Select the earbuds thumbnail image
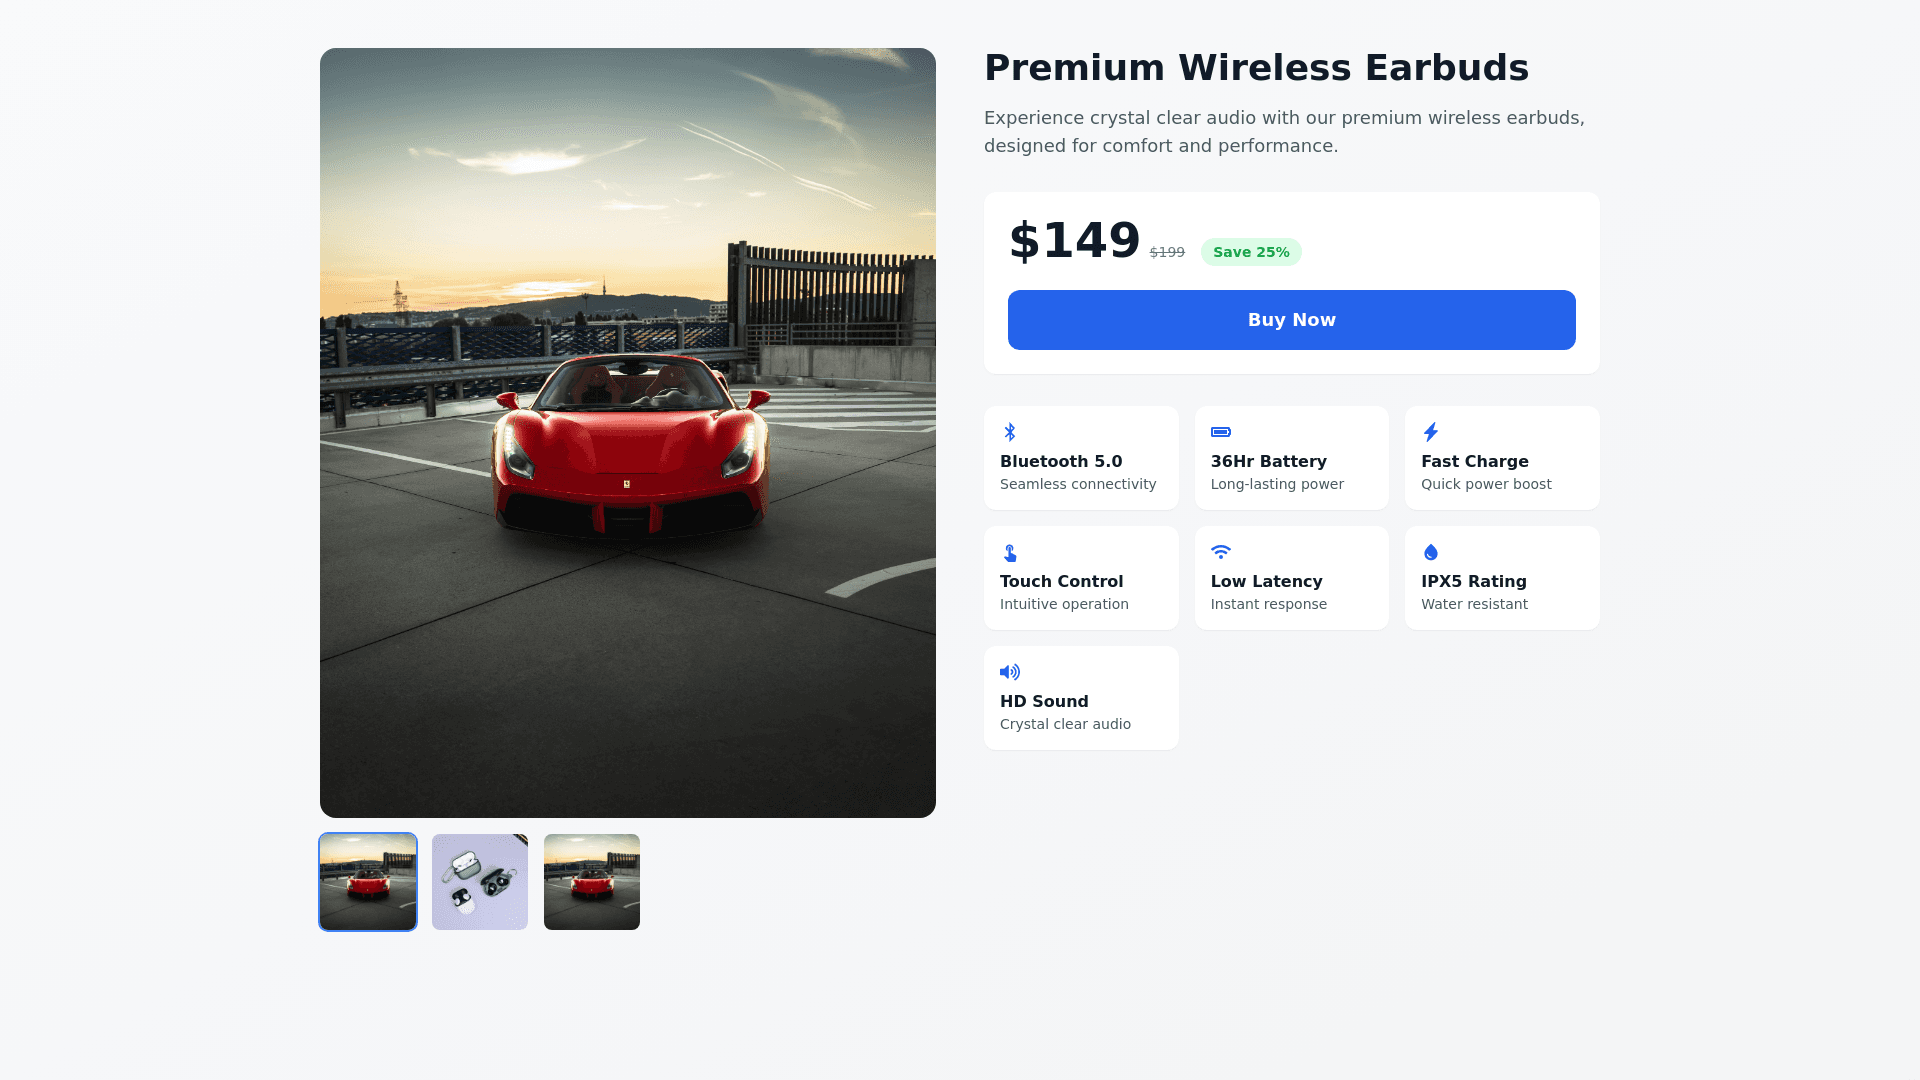This screenshot has height=1080, width=1920. 480,882
